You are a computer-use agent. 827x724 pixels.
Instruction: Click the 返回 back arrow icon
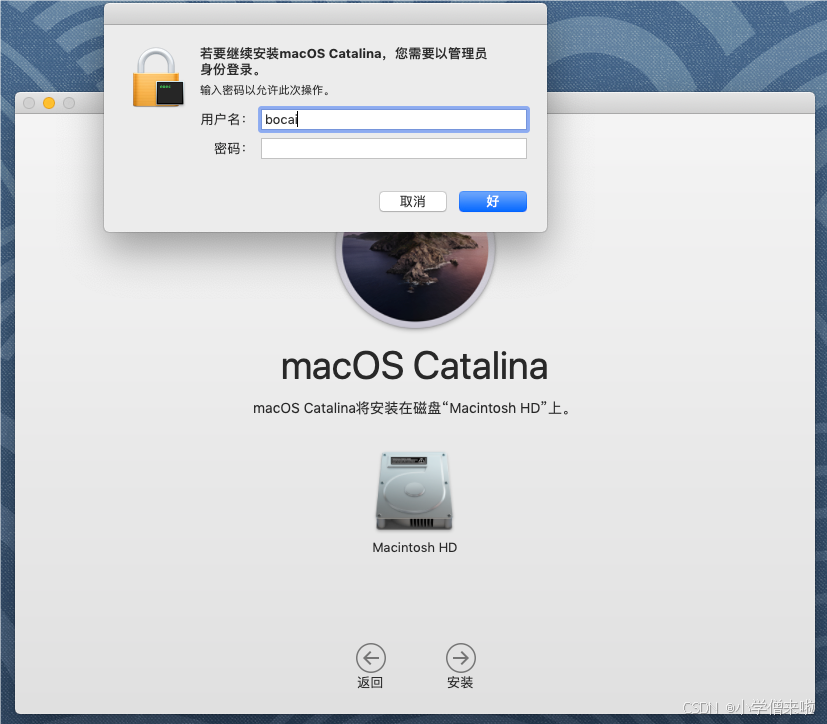(371, 658)
